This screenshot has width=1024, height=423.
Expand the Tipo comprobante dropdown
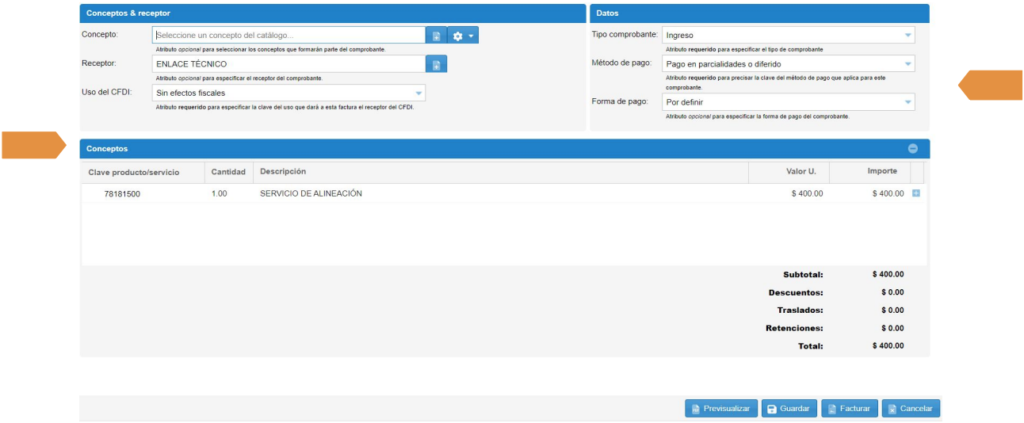[x=788, y=35]
